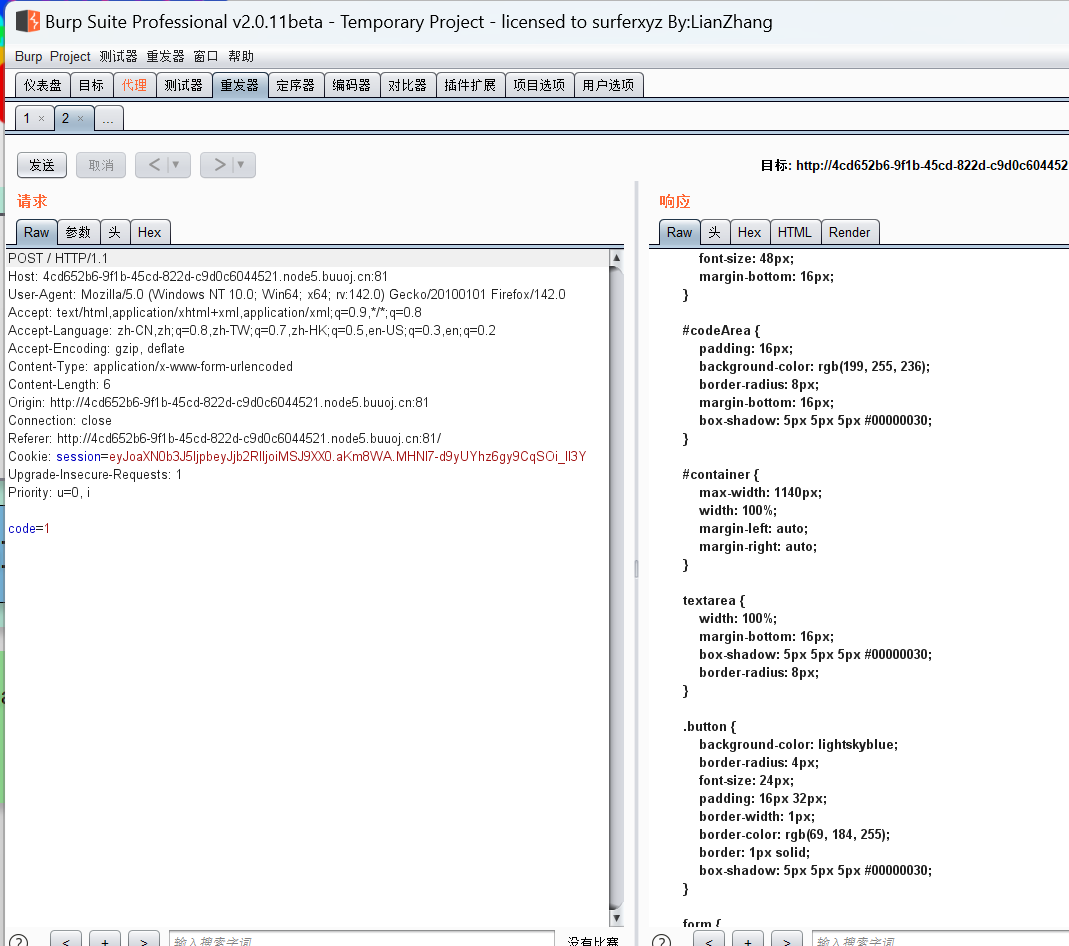The height and width of the screenshot is (946, 1069).
Task: Switch to the 编码器 tab
Action: pyautogui.click(x=352, y=85)
